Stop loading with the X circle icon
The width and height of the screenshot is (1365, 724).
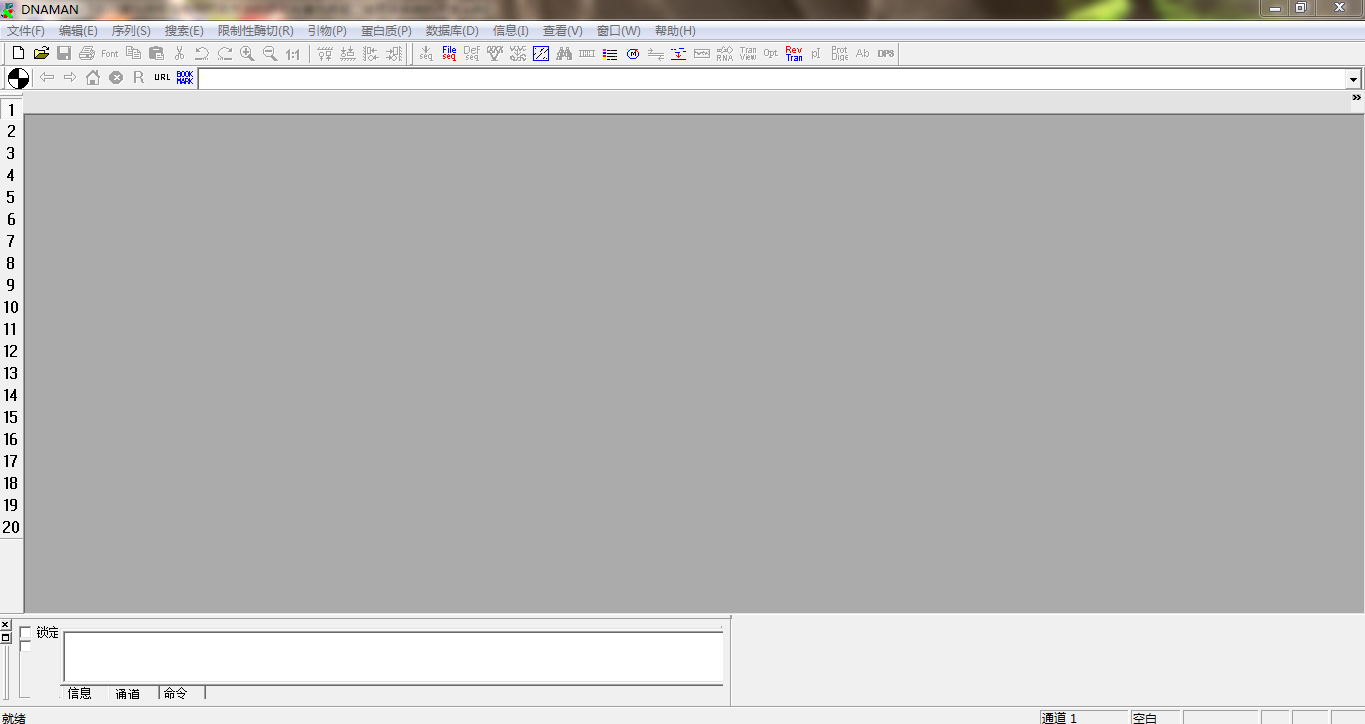click(x=116, y=77)
